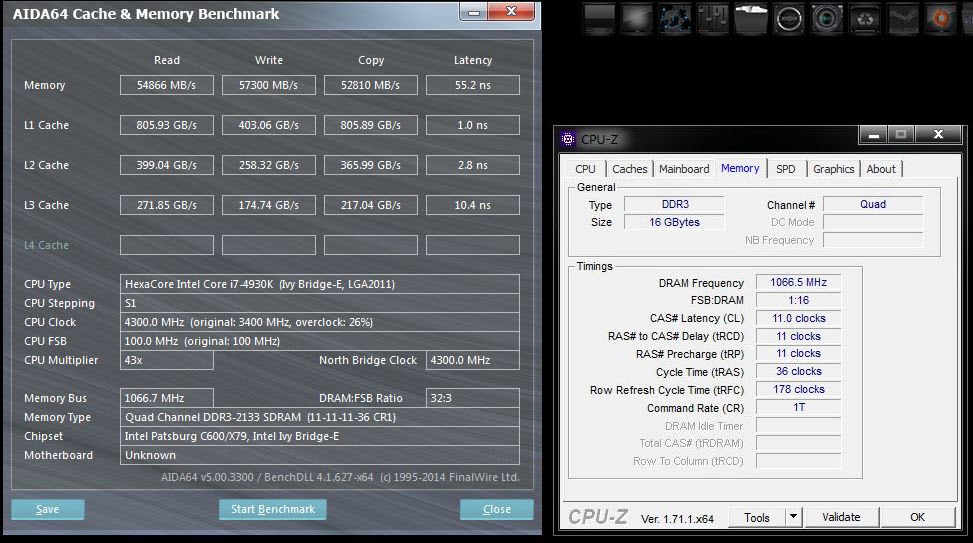Click the CPU FSB 100.0 MHz field
973x543 pixels.
[x=320, y=341]
